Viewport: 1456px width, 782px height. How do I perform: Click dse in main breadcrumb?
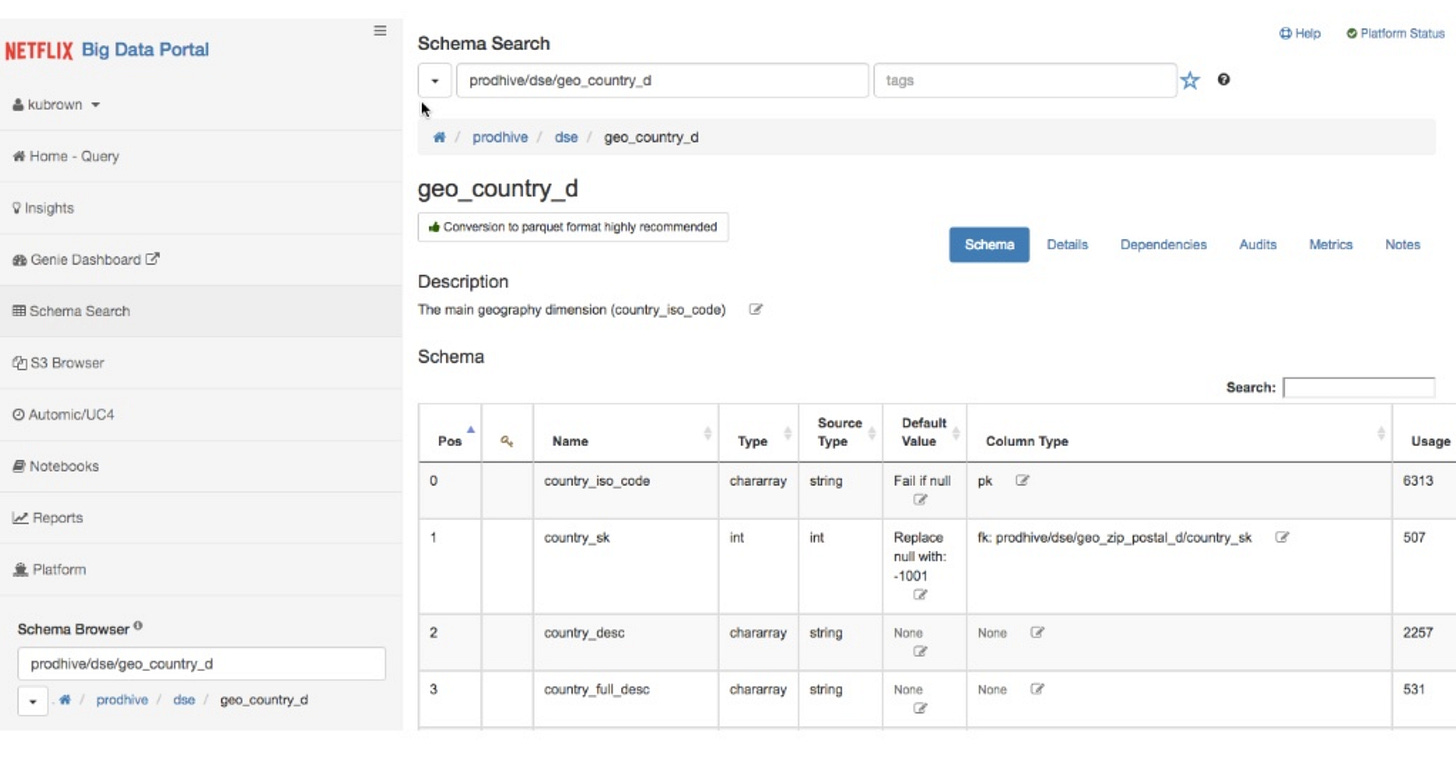[566, 137]
